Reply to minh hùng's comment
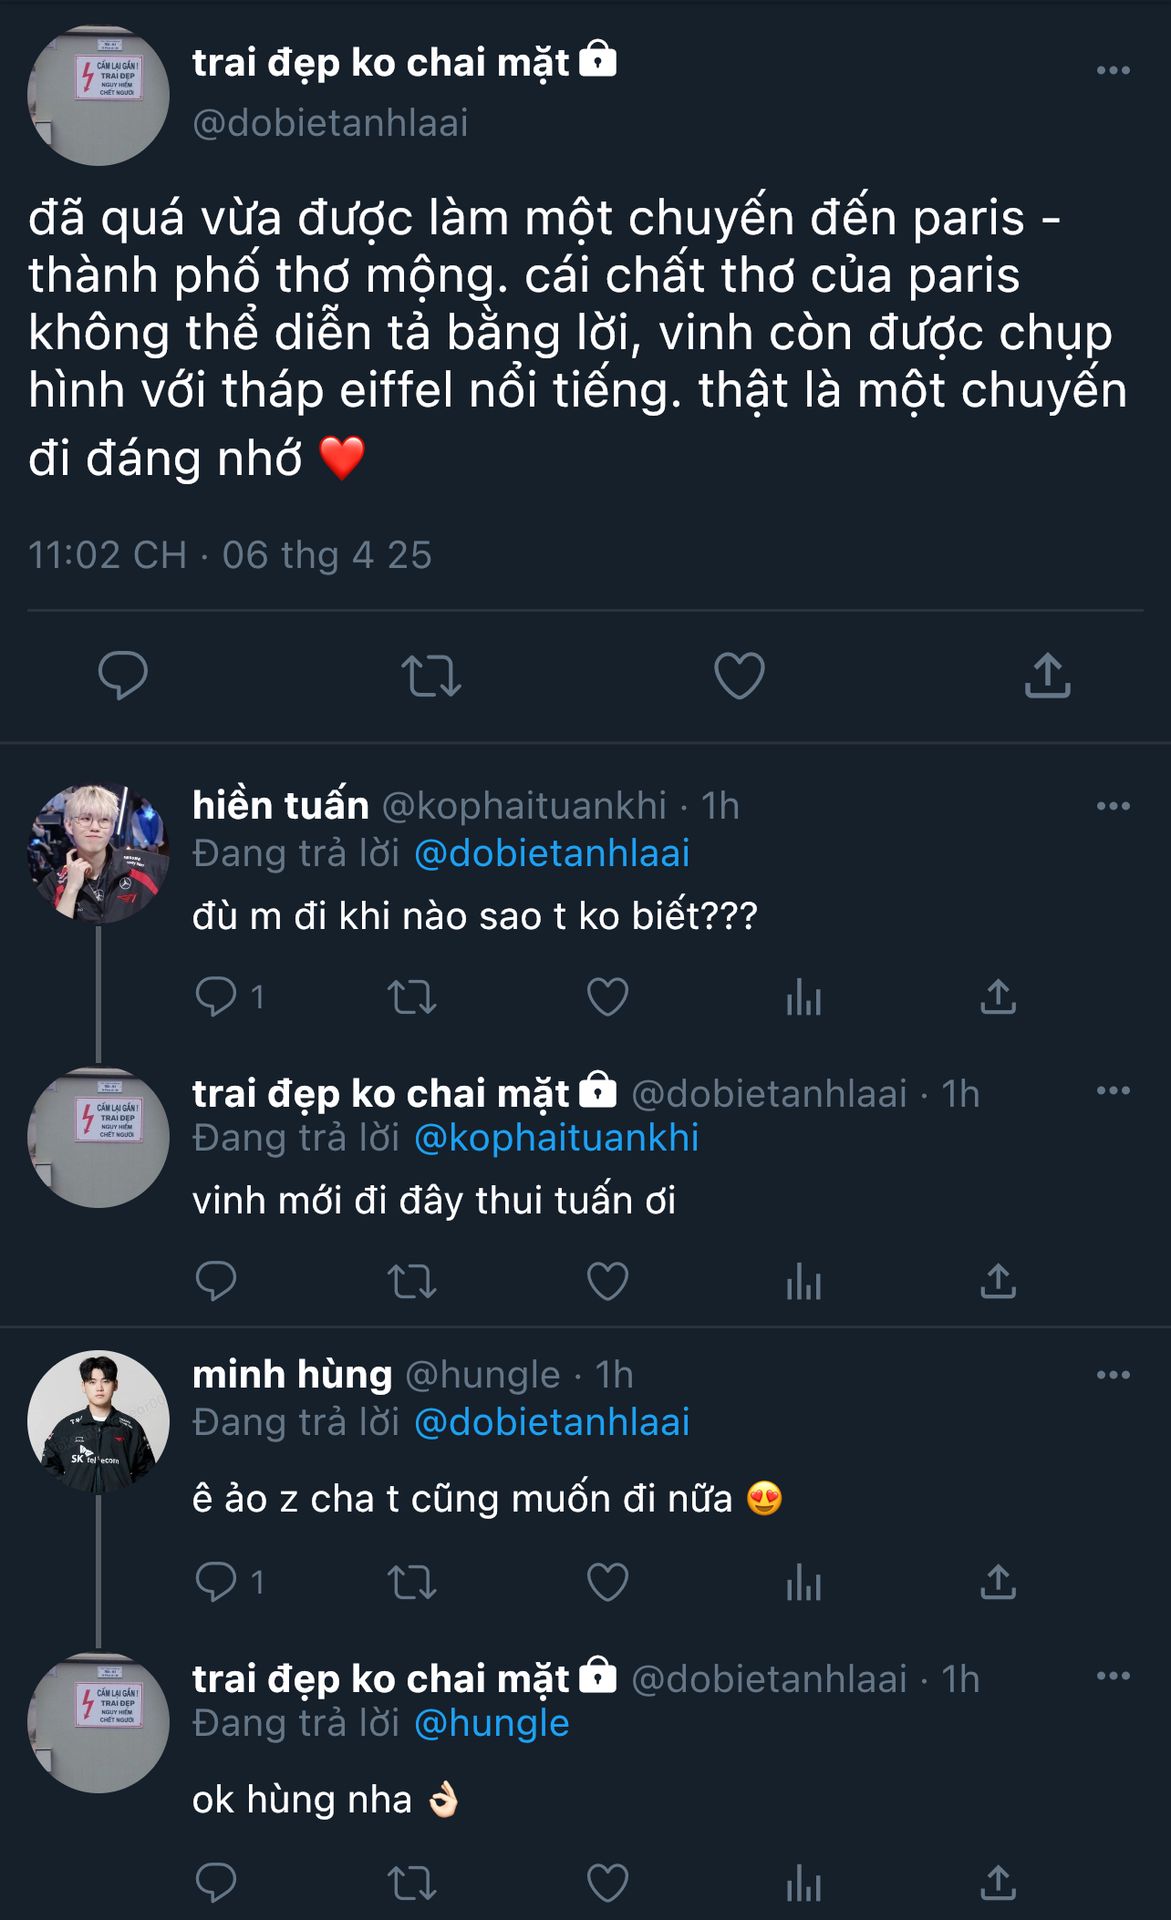Image resolution: width=1171 pixels, height=1920 pixels. pyautogui.click(x=216, y=1582)
